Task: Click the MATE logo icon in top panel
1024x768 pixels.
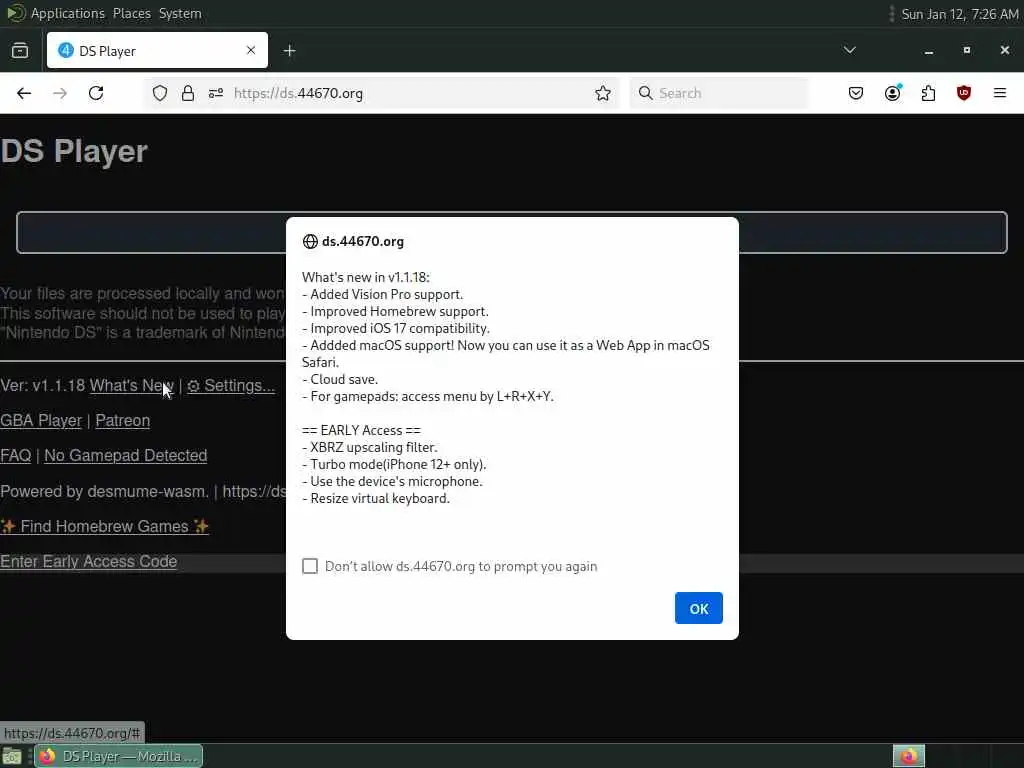Action: (16, 13)
